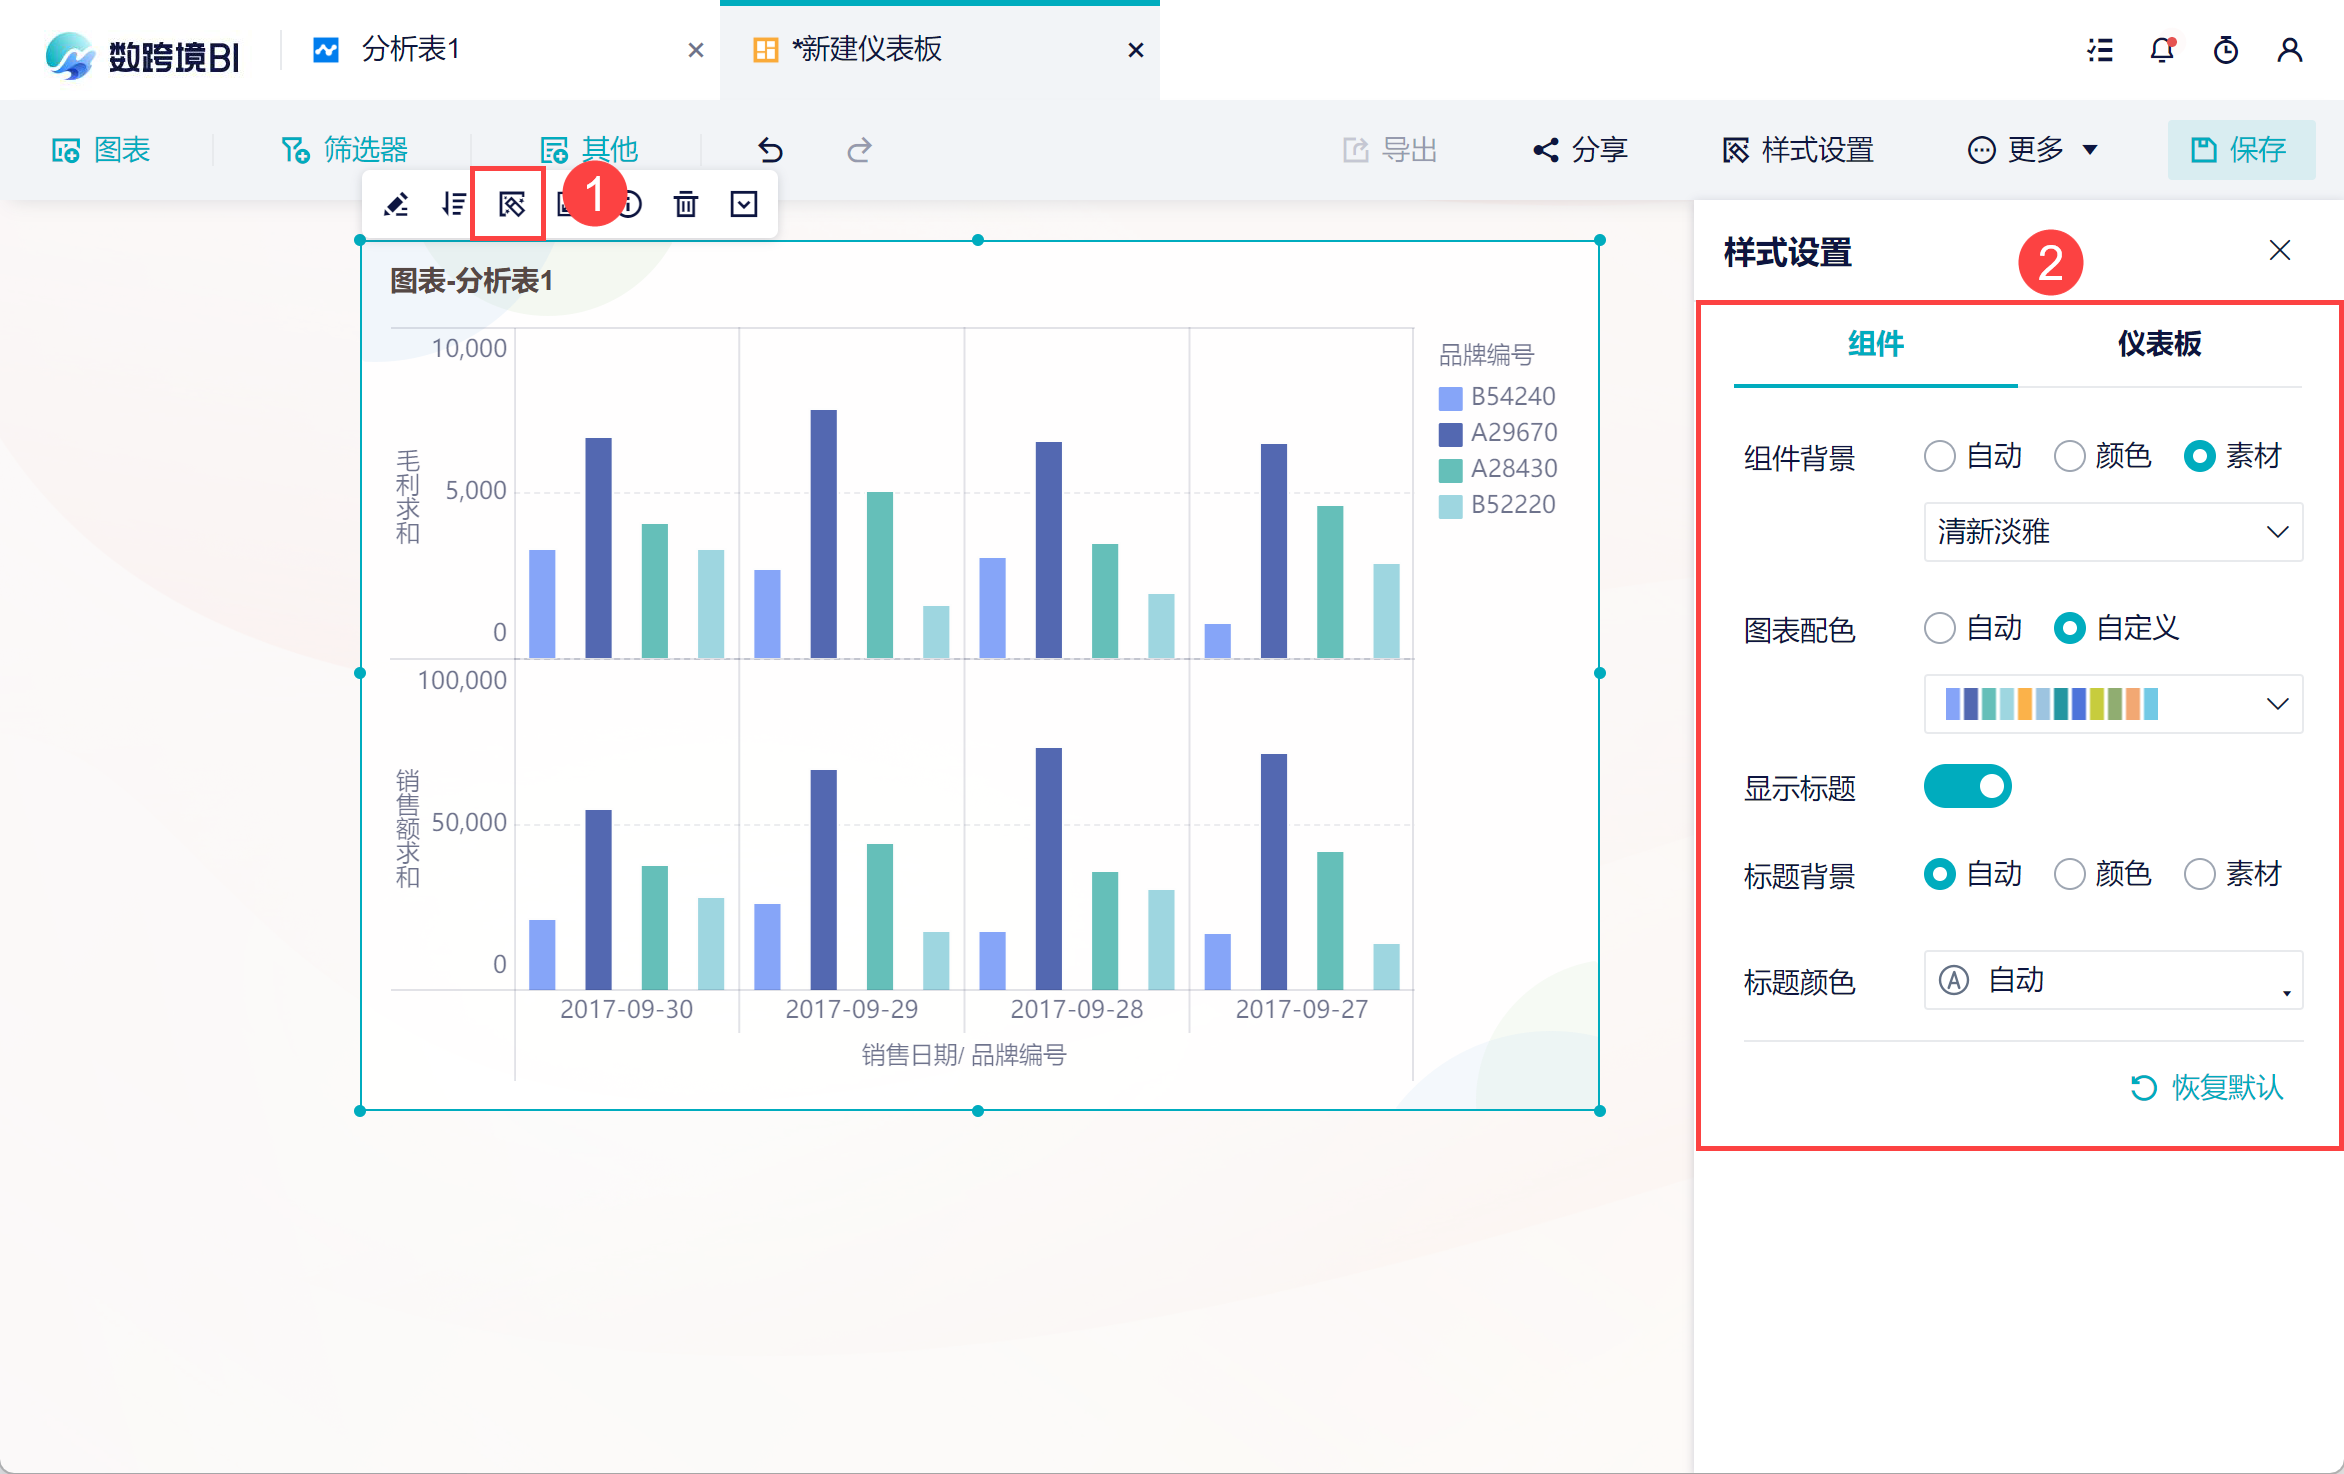Select 素材 radio for 标题背景
2344x1474 pixels.
(2199, 875)
